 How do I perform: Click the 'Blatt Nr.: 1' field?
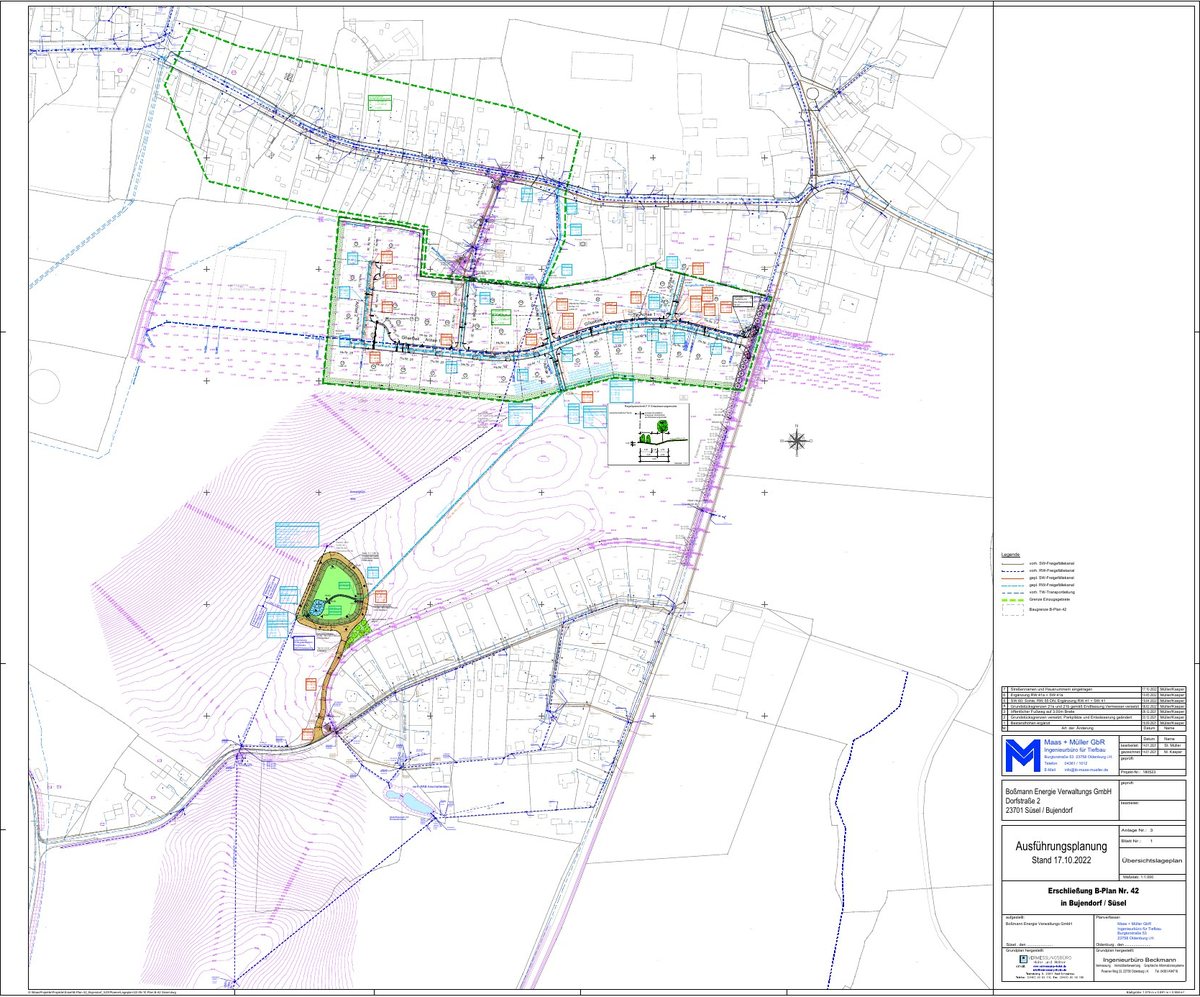[x=1152, y=841]
